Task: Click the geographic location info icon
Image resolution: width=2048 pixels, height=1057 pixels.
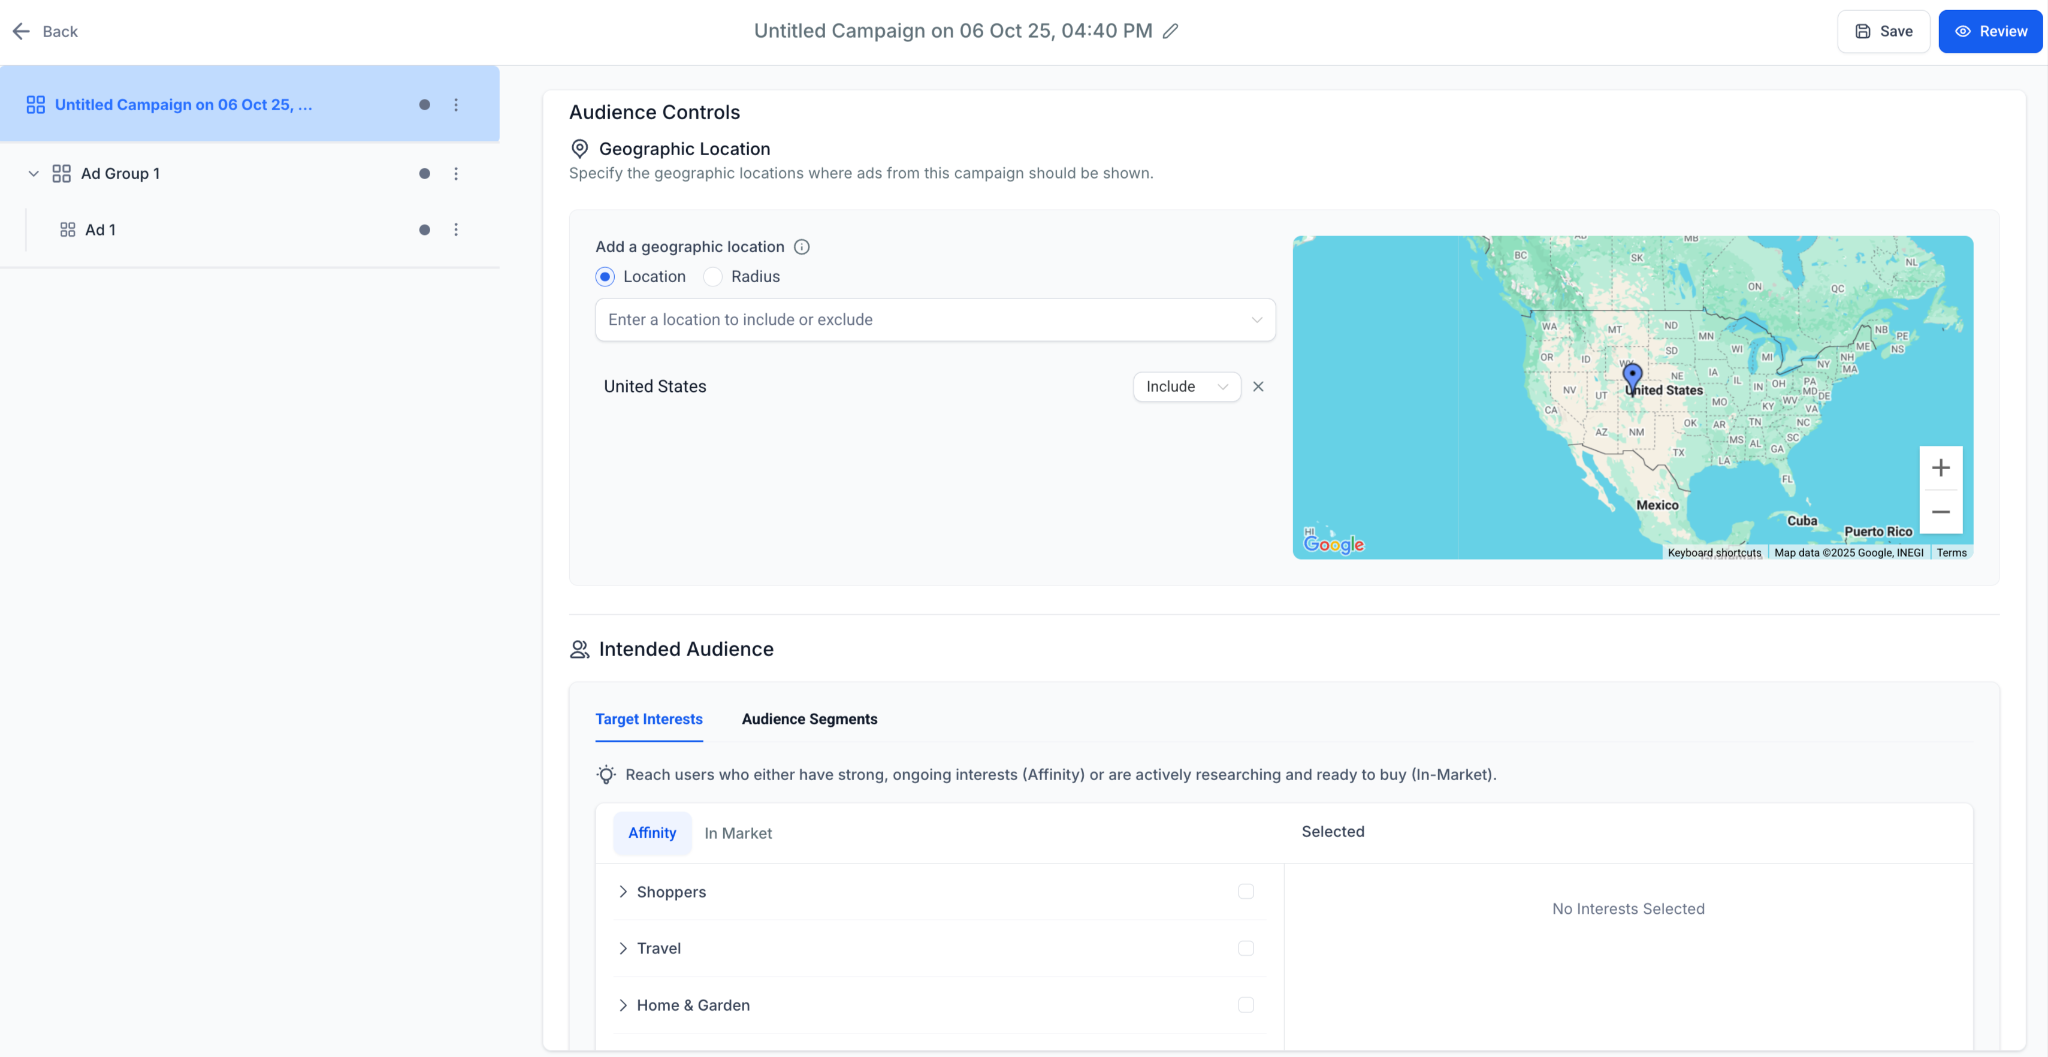Action: [x=801, y=247]
